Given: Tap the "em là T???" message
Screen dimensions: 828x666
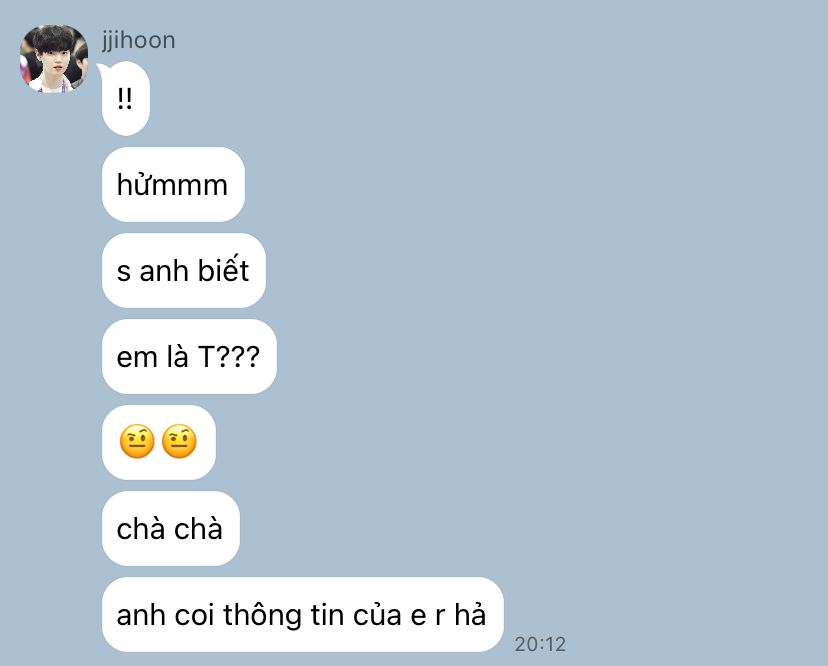Looking at the screenshot, I should (x=189, y=357).
